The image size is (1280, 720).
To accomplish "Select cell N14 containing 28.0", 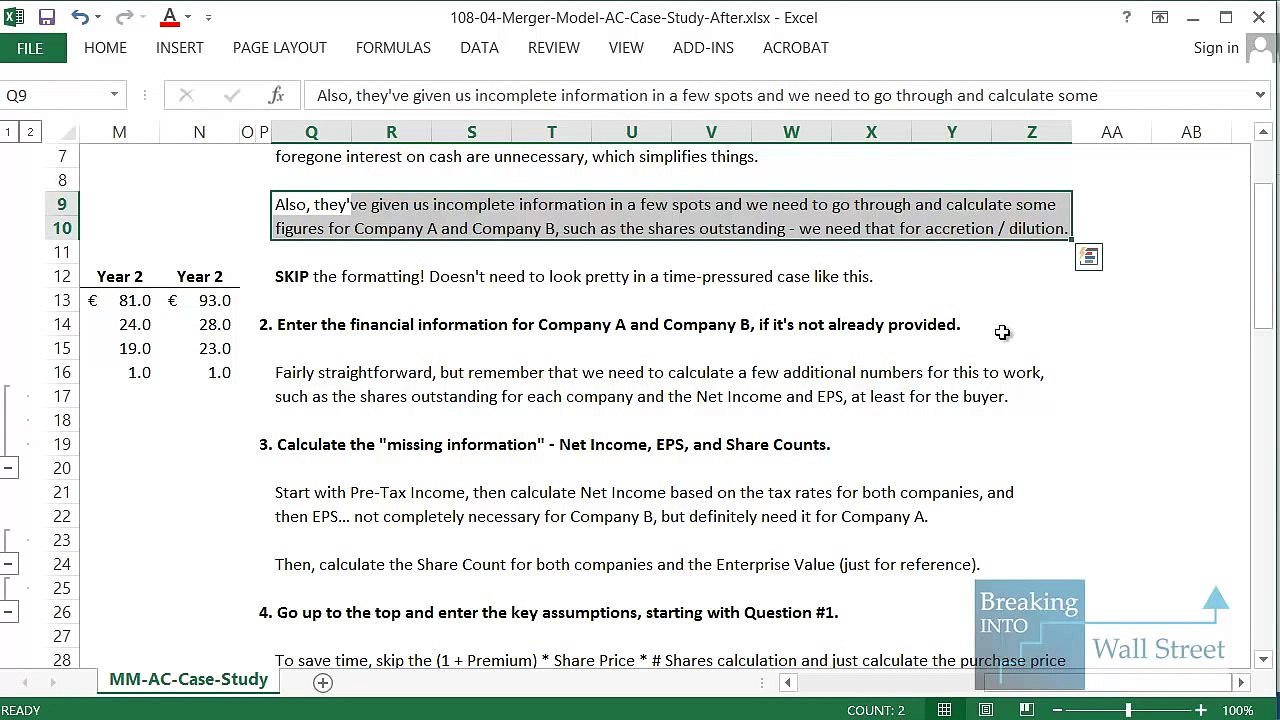I will coord(199,324).
